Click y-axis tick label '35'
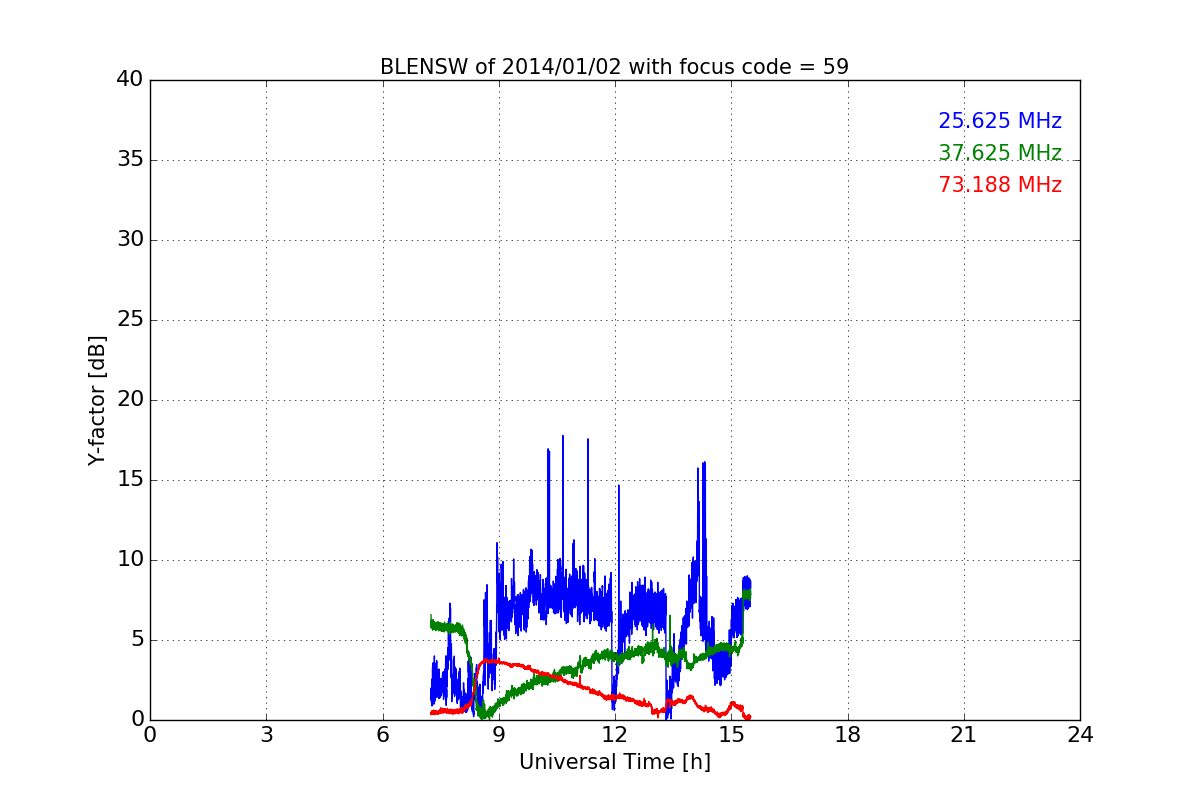 point(130,160)
